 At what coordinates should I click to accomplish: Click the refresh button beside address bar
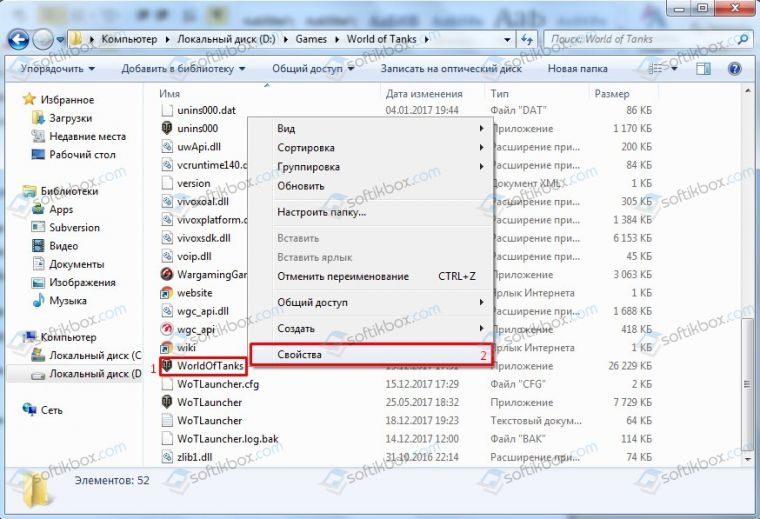point(527,39)
